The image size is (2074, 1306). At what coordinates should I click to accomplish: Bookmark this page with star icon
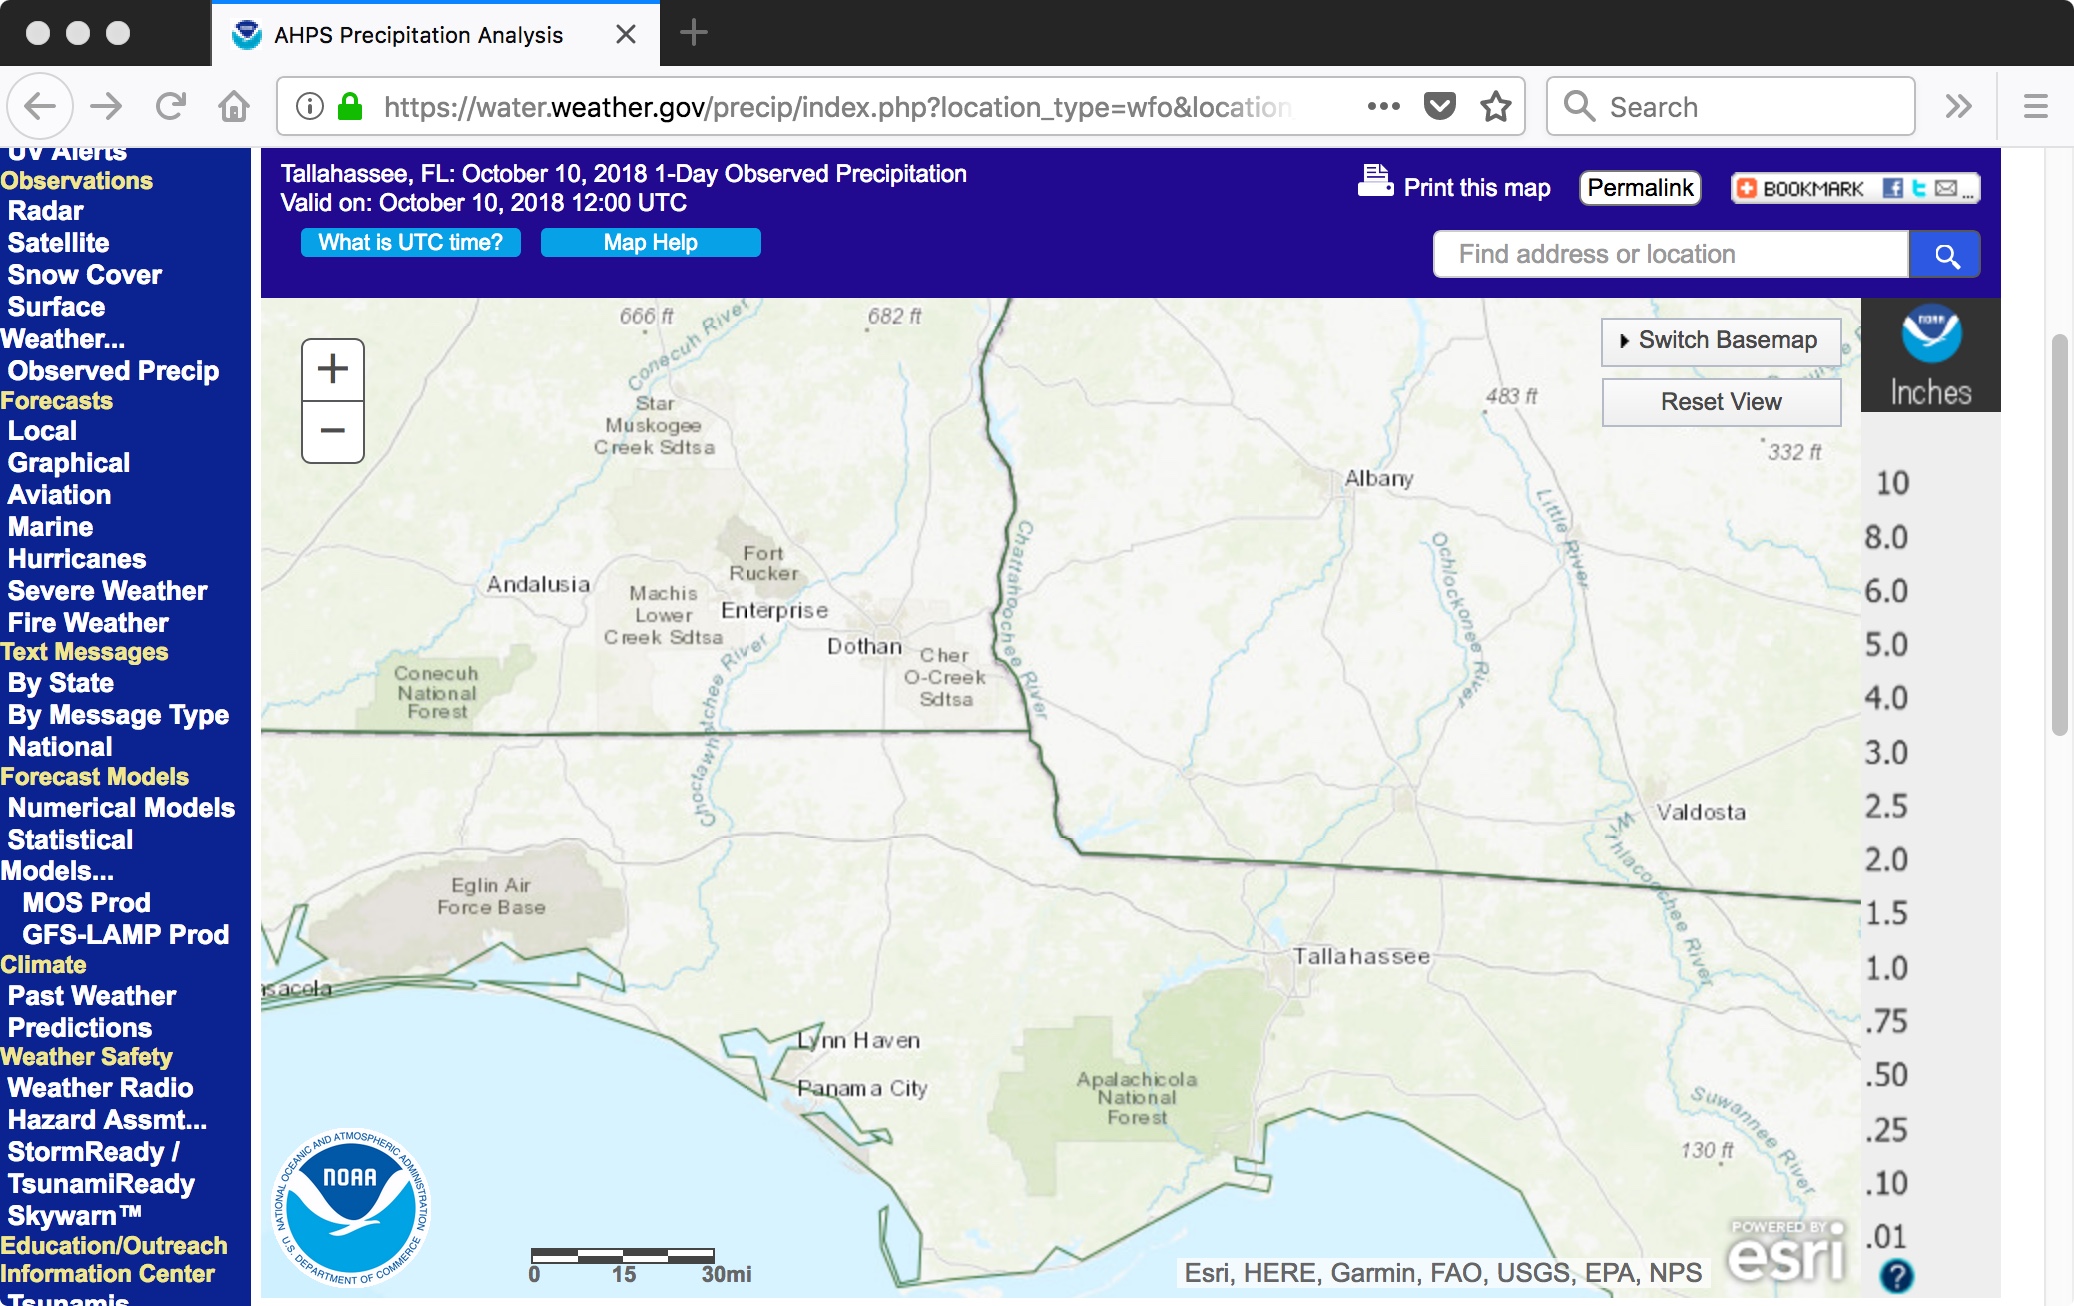point(1496,106)
